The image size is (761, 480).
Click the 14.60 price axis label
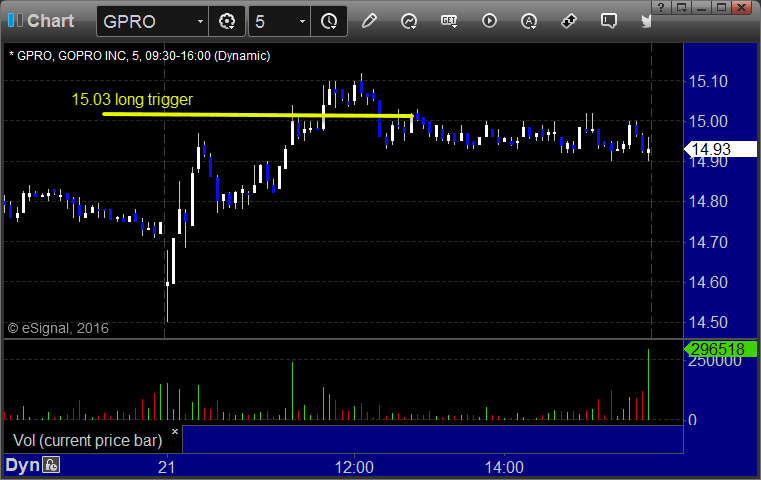708,282
